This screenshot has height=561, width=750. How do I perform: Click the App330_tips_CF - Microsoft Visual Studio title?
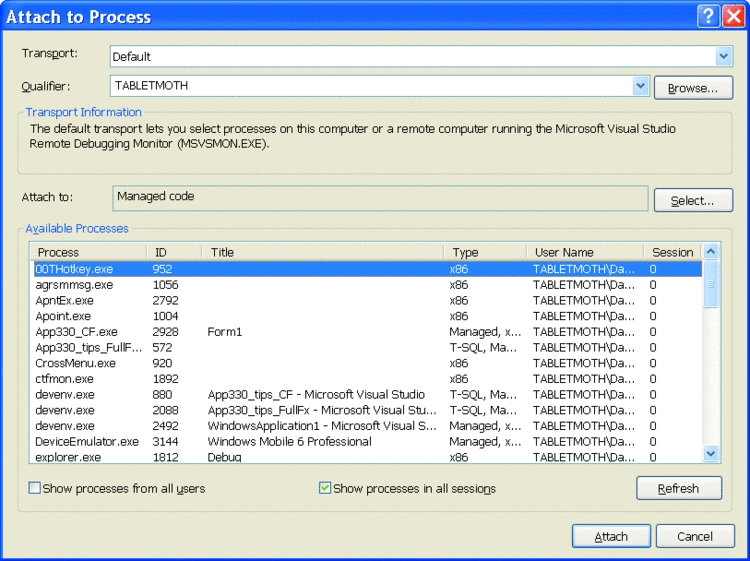tap(316, 395)
